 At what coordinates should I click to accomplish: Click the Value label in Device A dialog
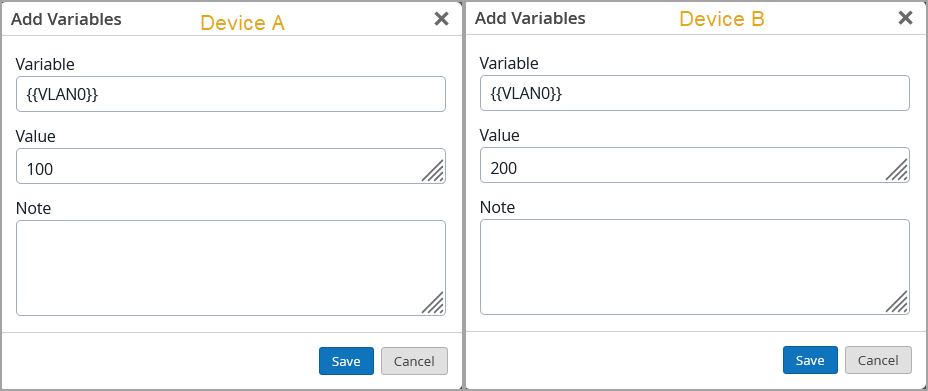[x=36, y=137]
